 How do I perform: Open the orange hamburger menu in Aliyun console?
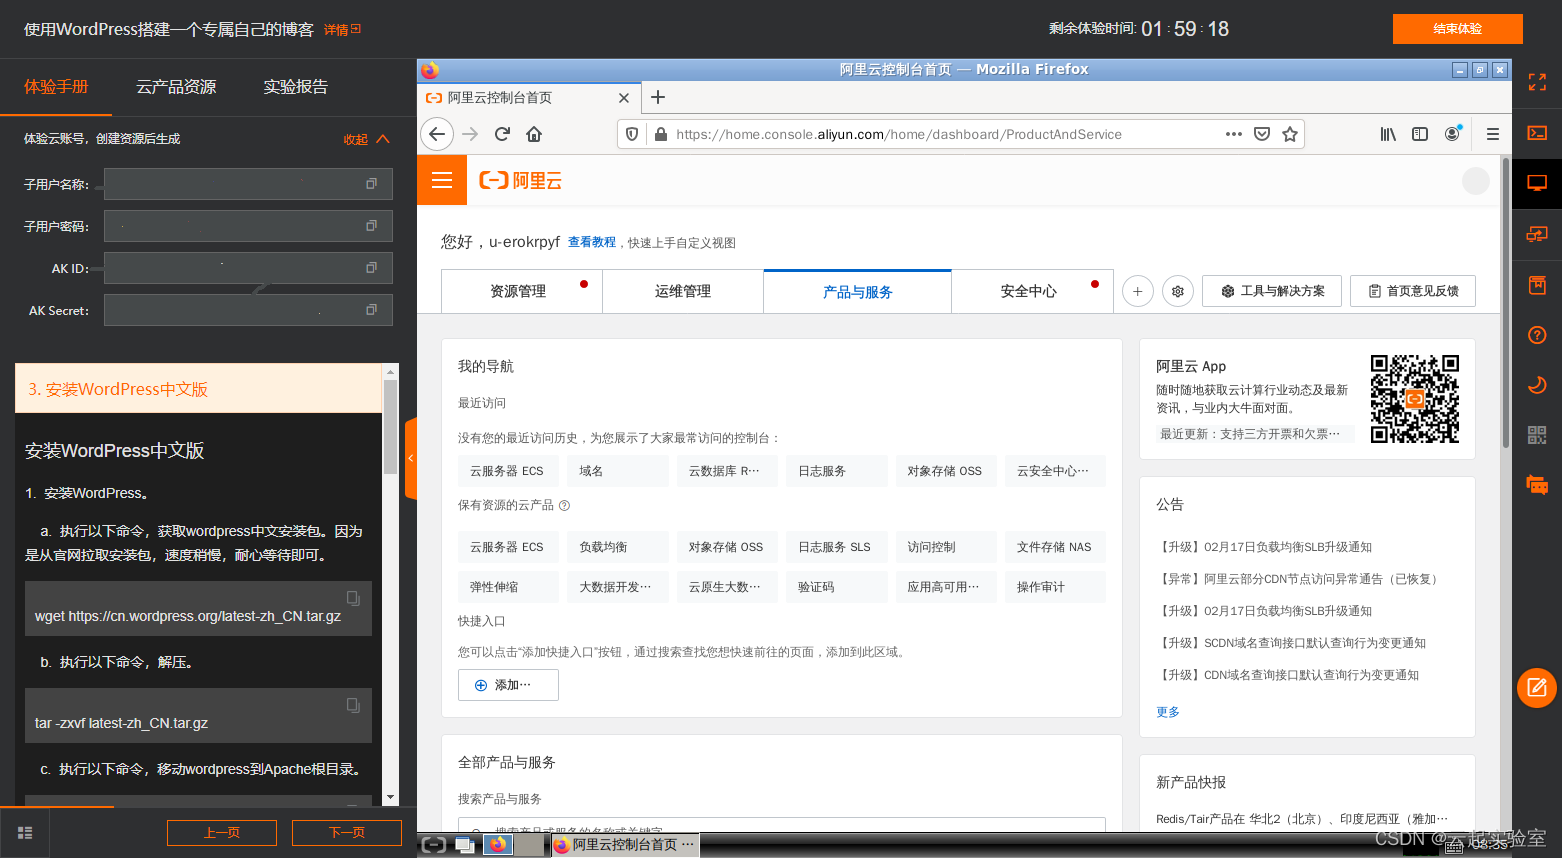pos(442,180)
